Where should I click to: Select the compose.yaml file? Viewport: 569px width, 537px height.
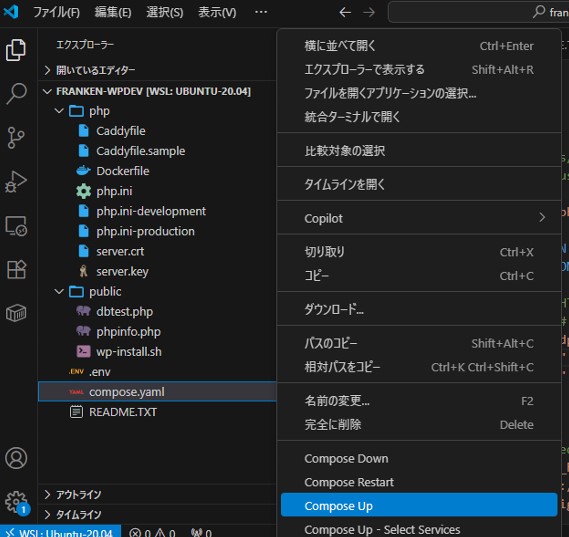tap(157, 392)
